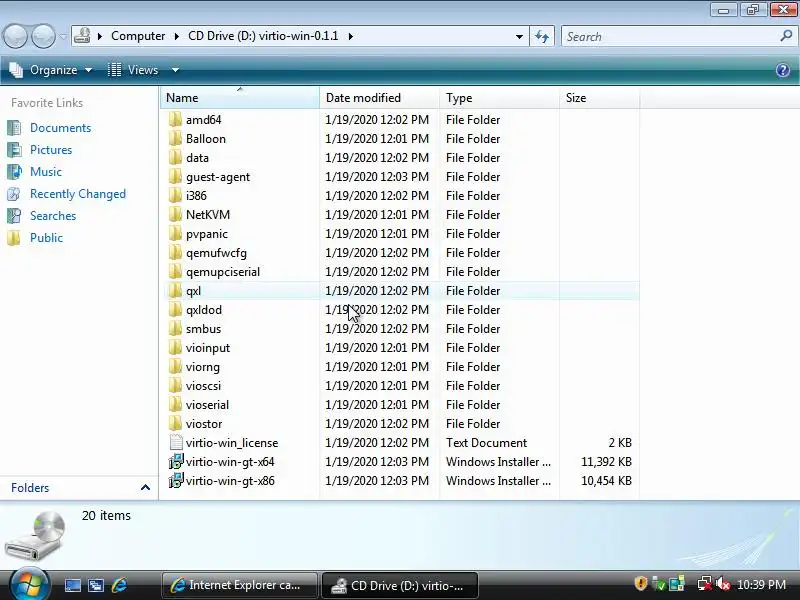Viewport: 800px width, 600px height.
Task: Click the Music icon in Favorite Links
Action: tap(14, 171)
